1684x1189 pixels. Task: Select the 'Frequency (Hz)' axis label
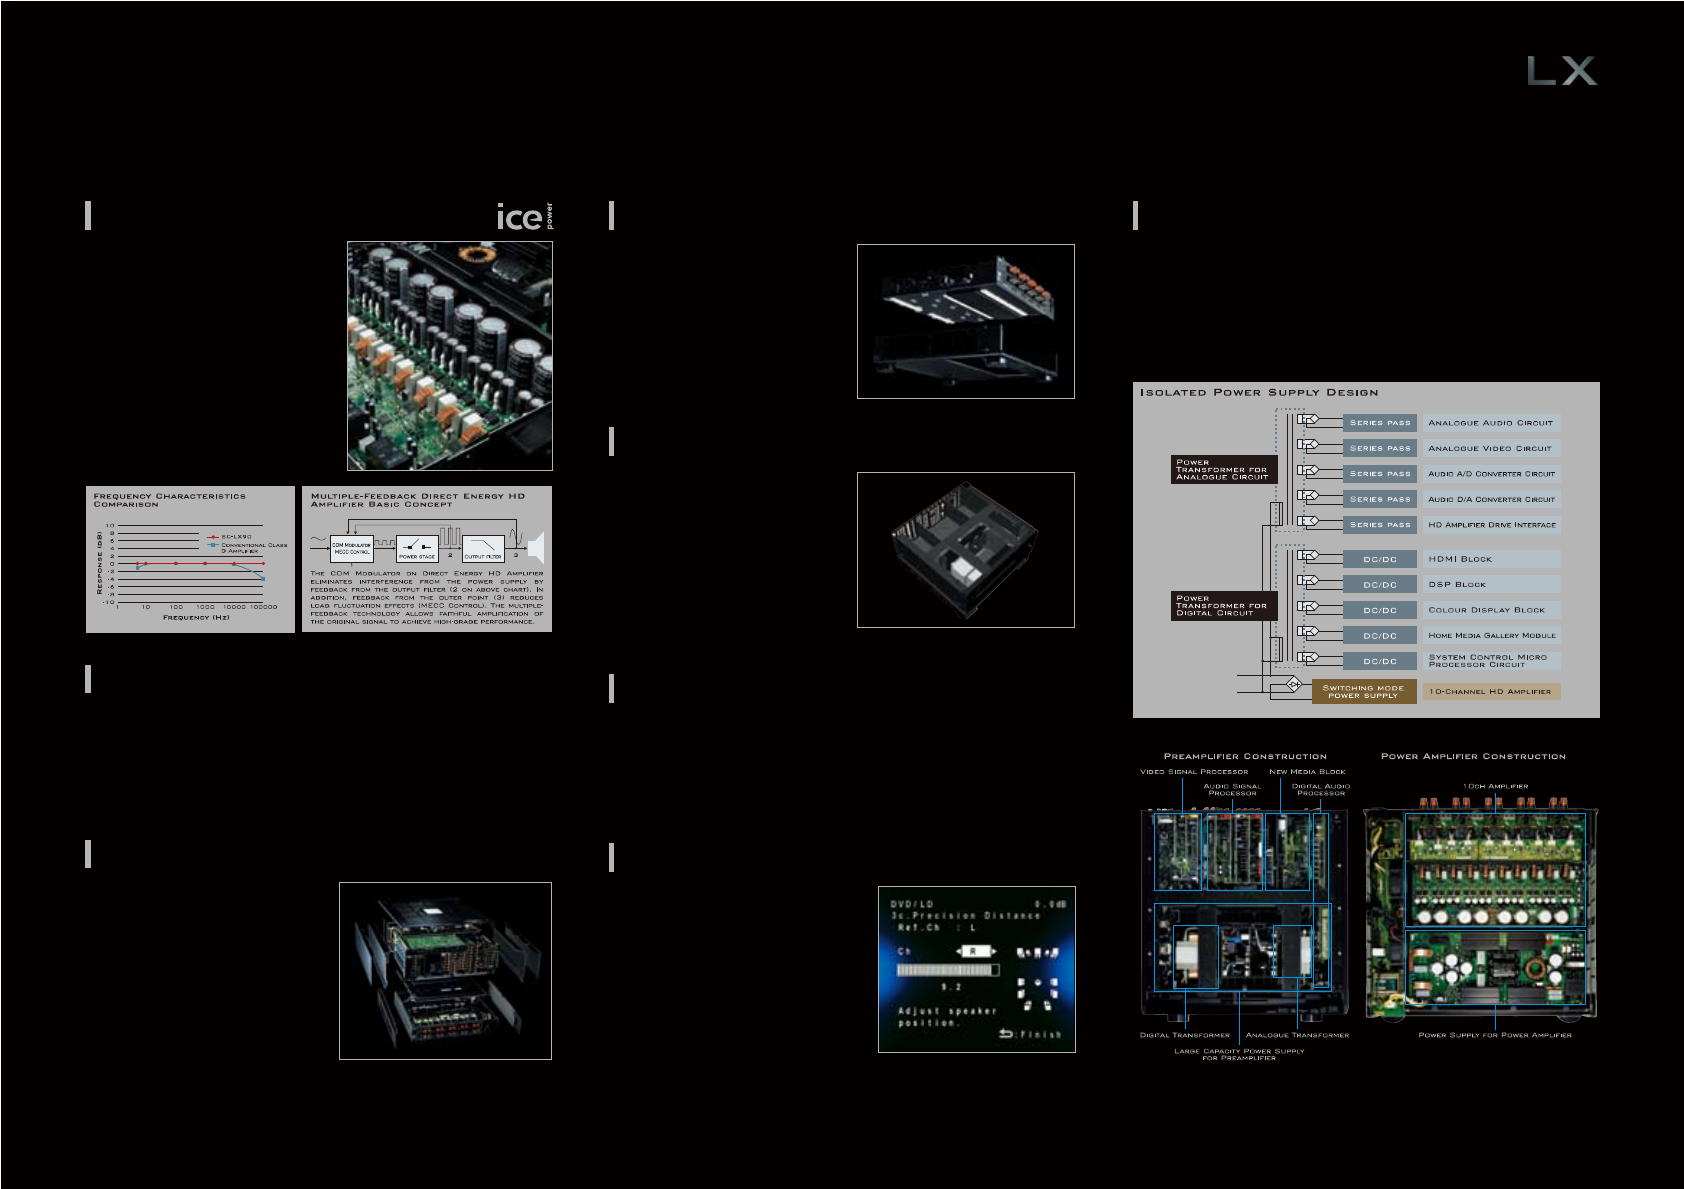(196, 618)
